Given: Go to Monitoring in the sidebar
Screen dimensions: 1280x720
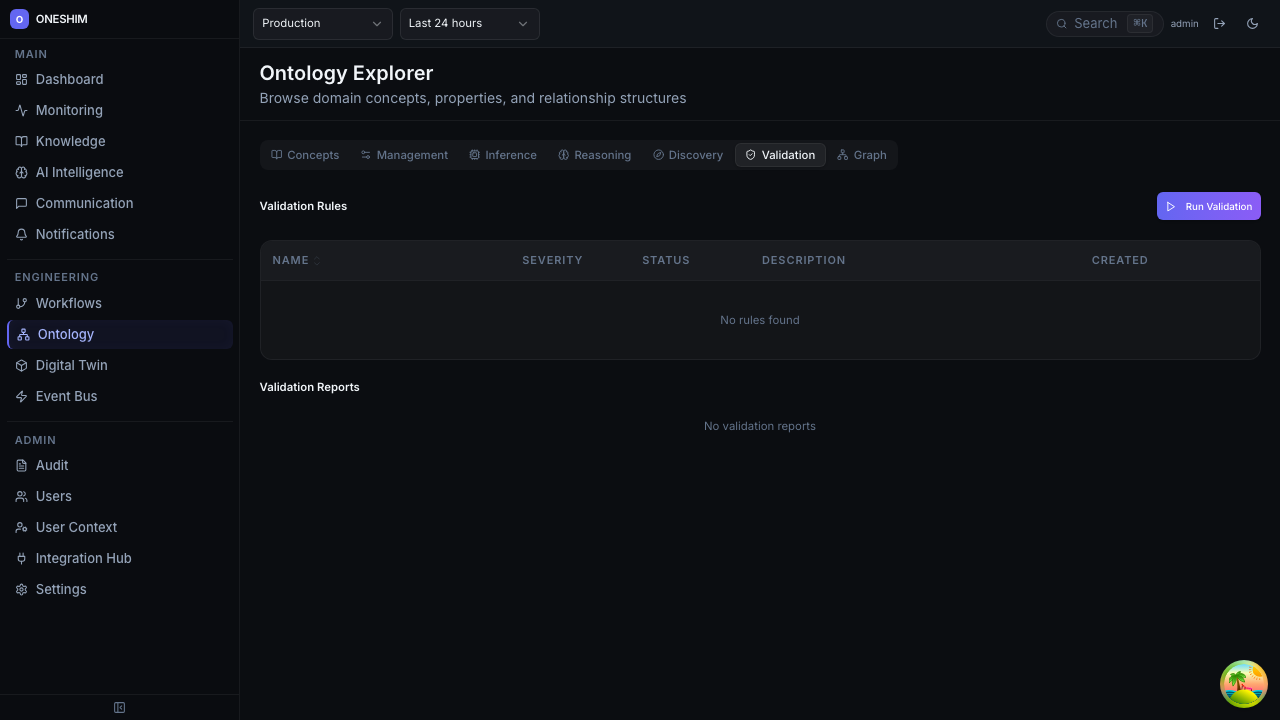Looking at the screenshot, I should [x=69, y=110].
